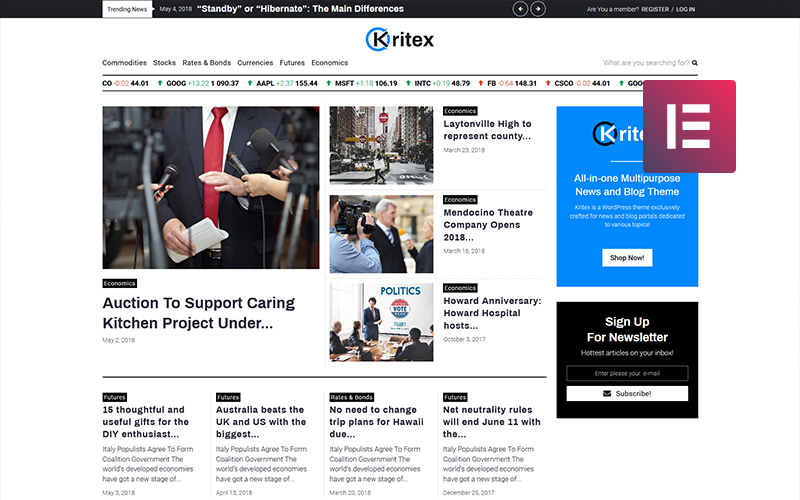Click the LOG IN link
Viewport: 800px width, 500px height.
pyautogui.click(x=685, y=9)
